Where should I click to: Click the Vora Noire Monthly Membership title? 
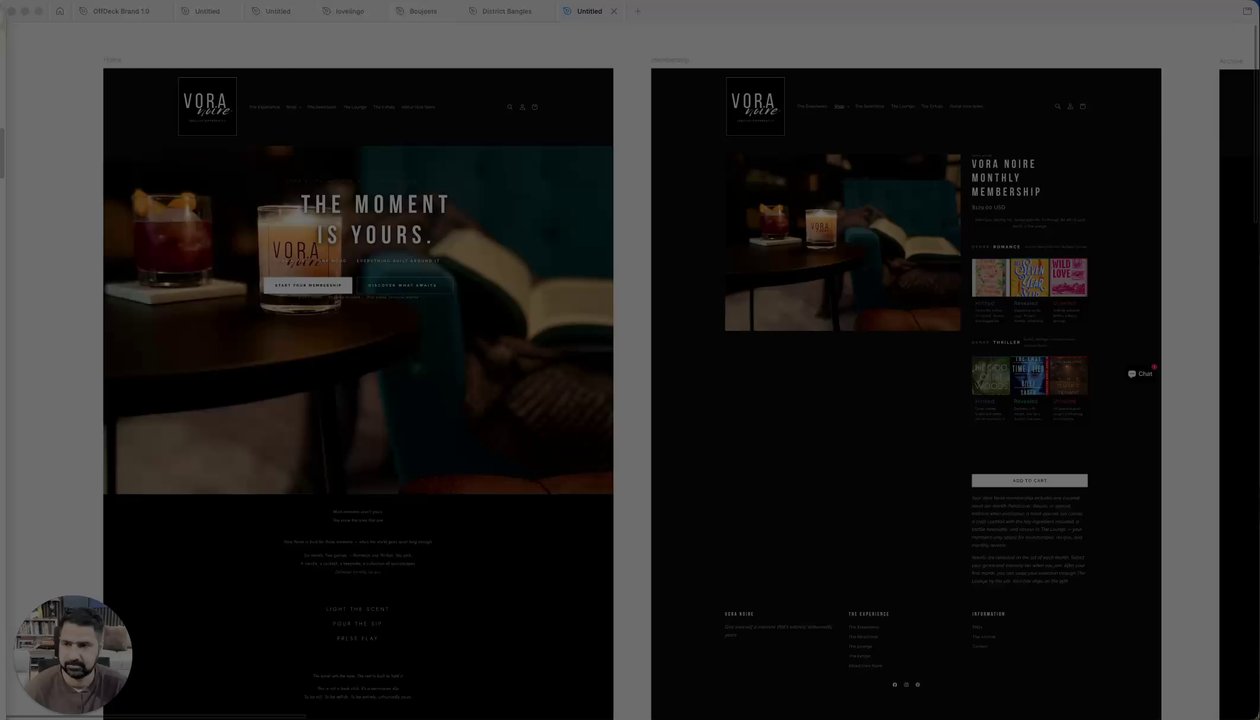(1006, 178)
